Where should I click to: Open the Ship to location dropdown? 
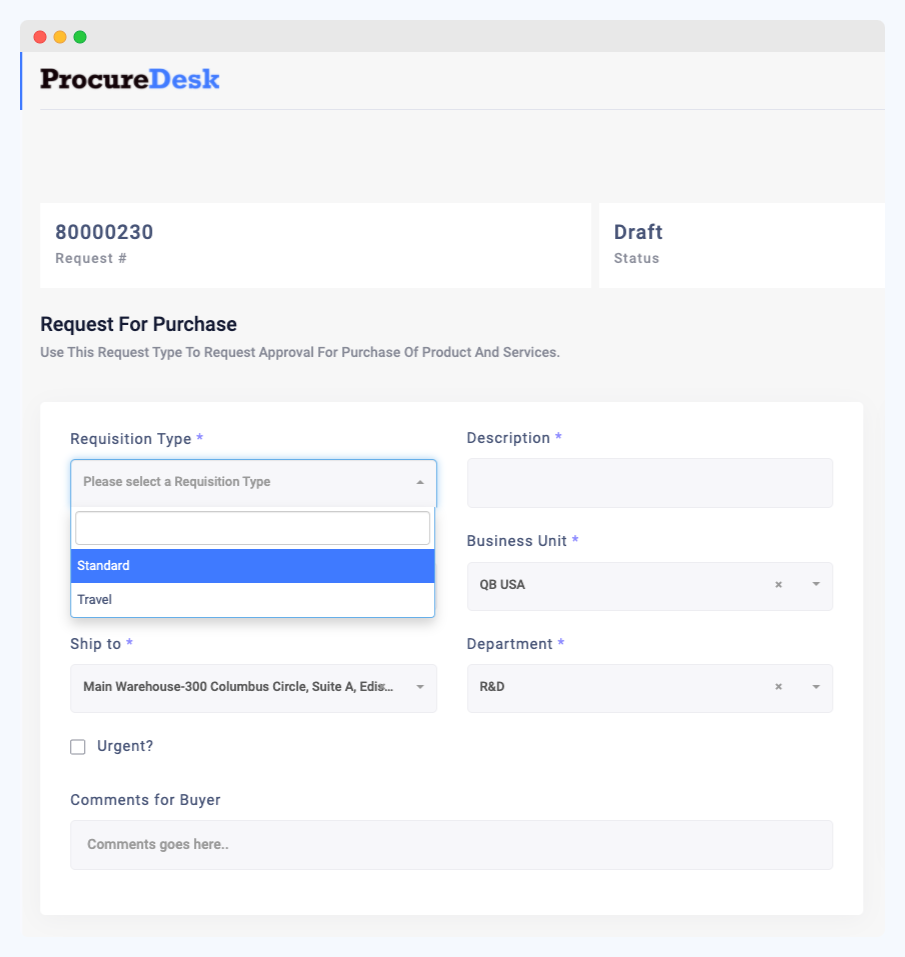point(253,688)
